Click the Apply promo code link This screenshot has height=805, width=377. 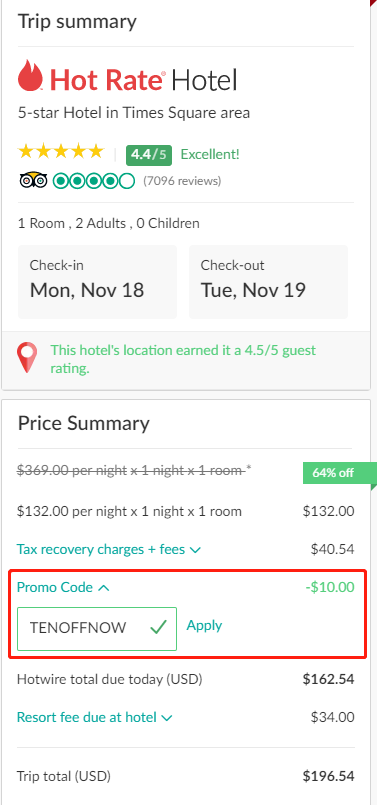[204, 625]
